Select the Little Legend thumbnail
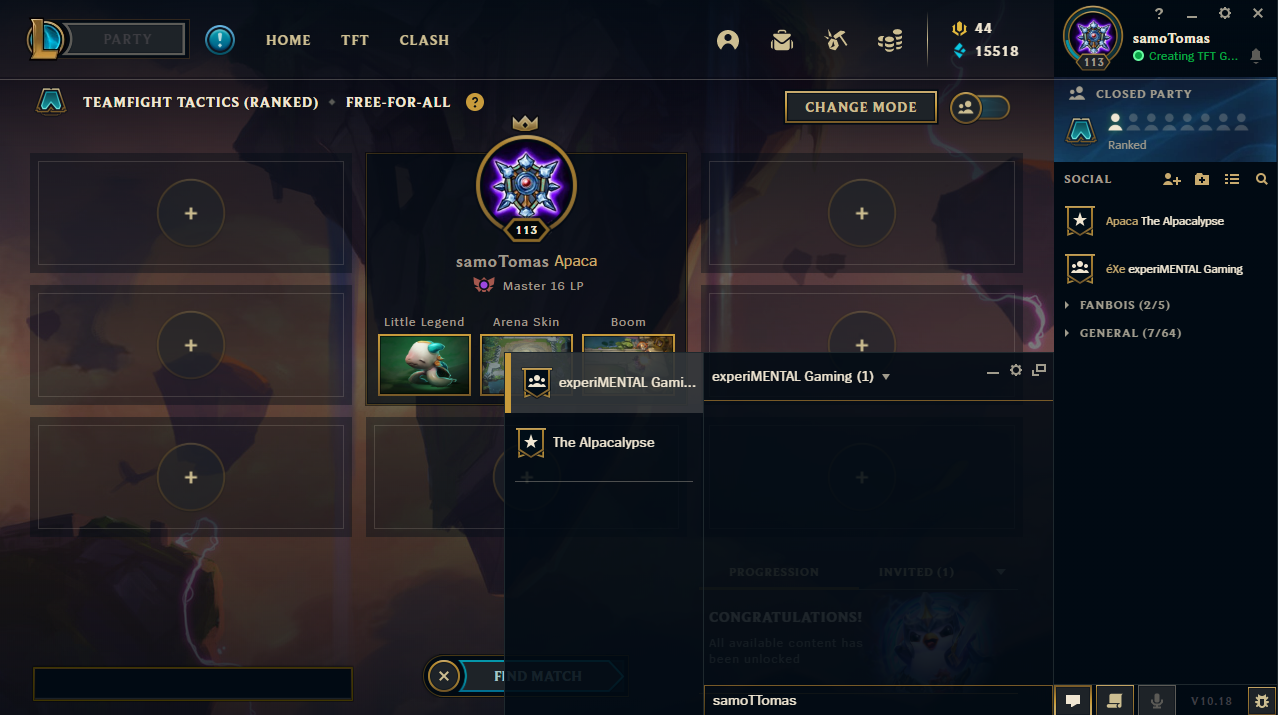This screenshot has height=715, width=1278. point(424,364)
